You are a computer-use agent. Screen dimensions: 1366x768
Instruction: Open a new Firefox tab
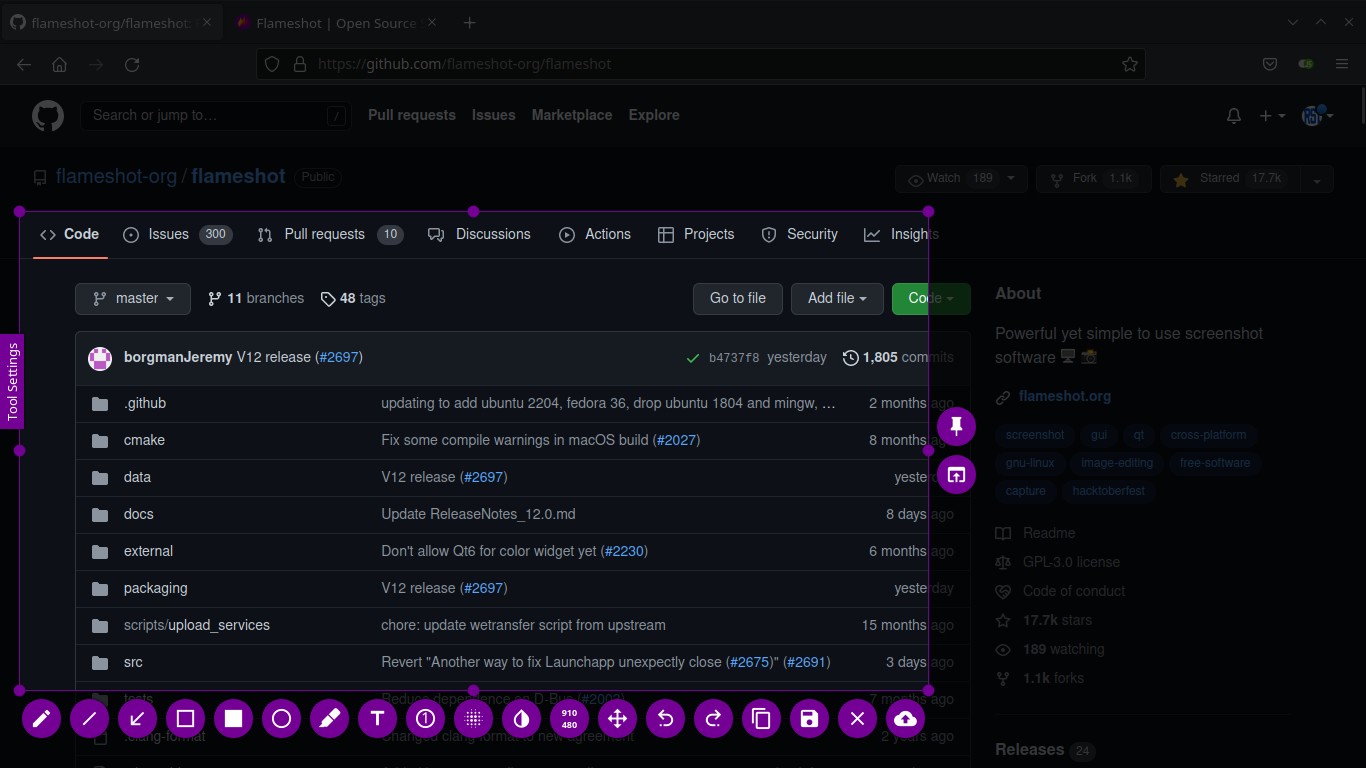click(x=469, y=23)
